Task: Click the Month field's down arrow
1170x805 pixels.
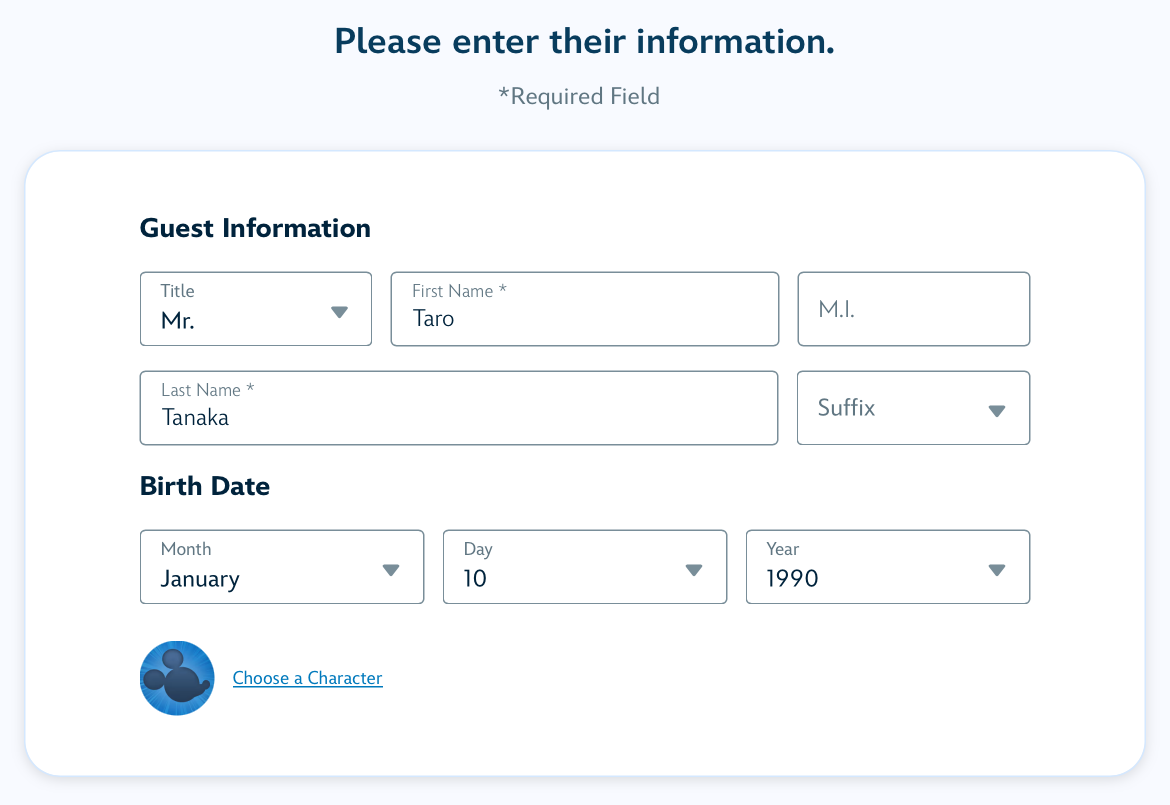Action: [x=391, y=570]
